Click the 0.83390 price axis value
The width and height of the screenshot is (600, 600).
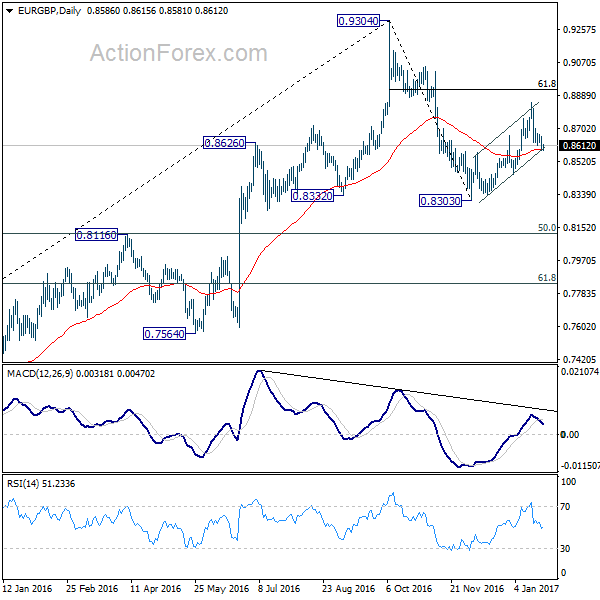(x=579, y=194)
